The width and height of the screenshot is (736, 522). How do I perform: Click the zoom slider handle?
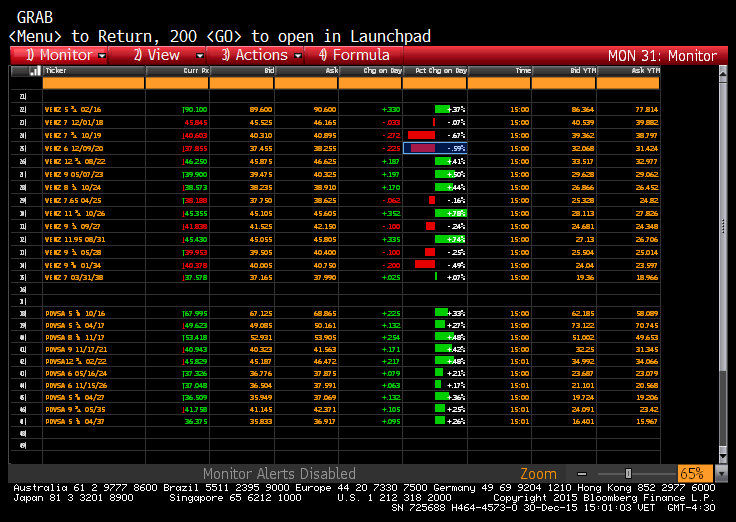click(x=628, y=474)
